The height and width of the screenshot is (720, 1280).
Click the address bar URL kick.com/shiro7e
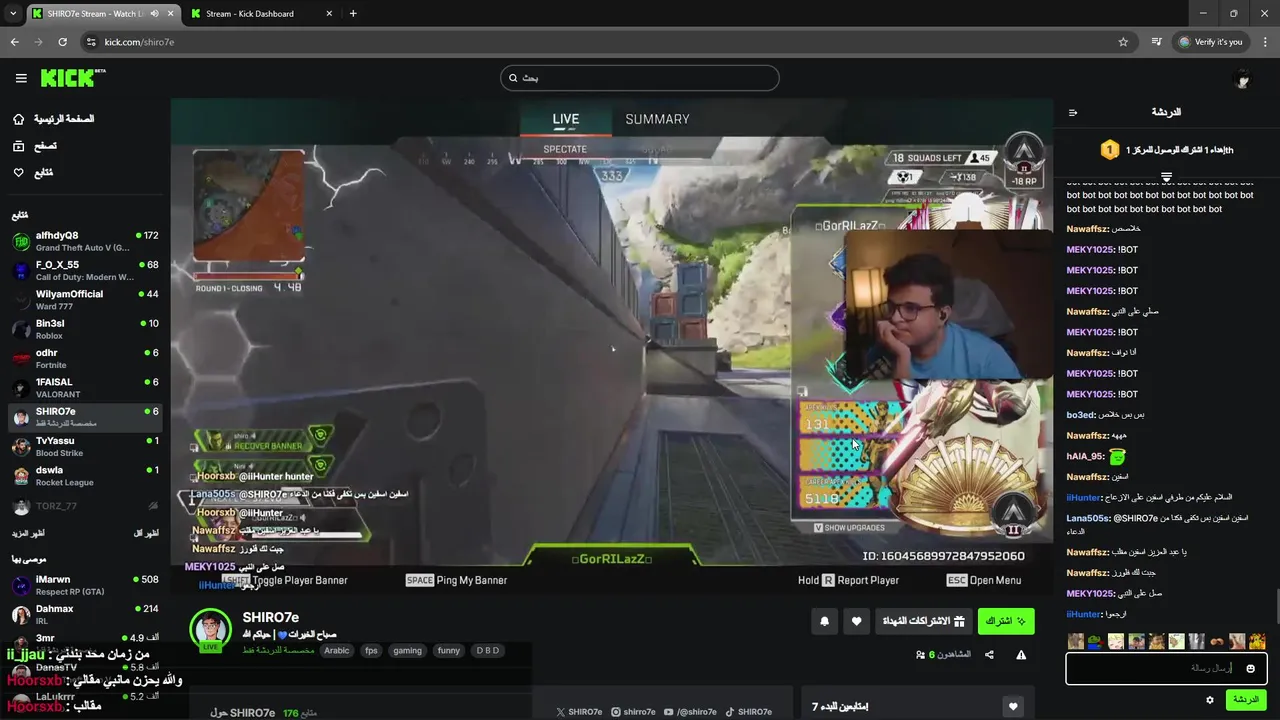(x=139, y=42)
